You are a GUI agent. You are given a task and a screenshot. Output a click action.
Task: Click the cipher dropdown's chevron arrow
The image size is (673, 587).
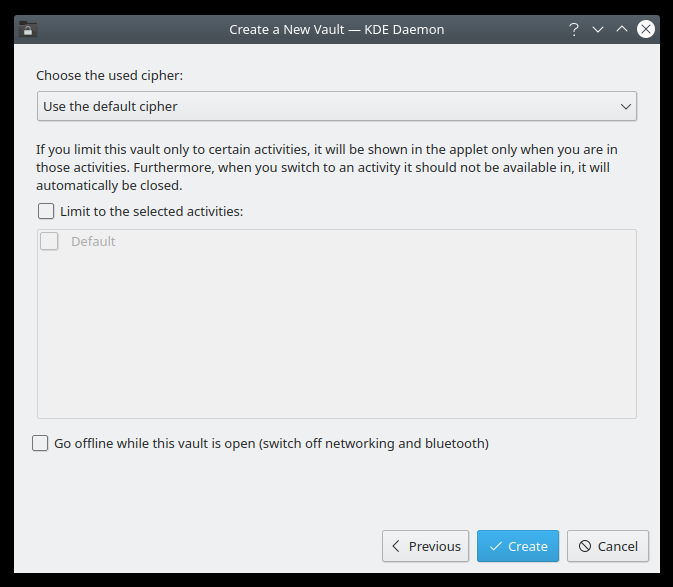(626, 106)
